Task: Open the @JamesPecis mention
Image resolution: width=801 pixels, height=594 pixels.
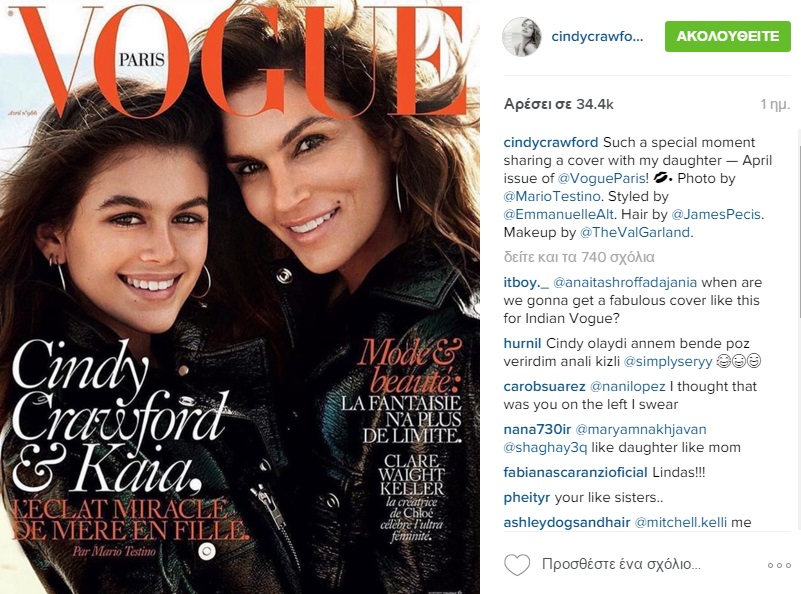Action: pos(716,215)
